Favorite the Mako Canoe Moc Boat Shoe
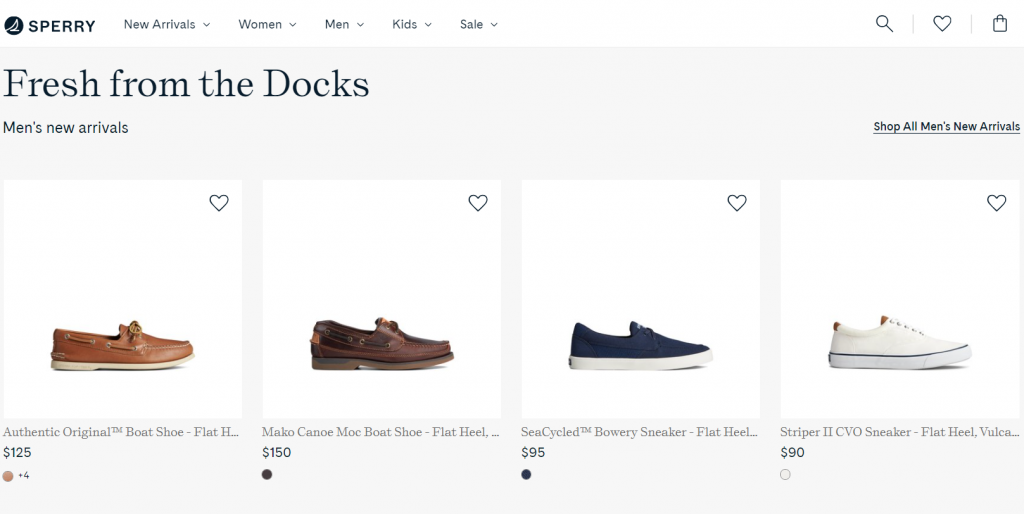This screenshot has height=514, width=1024. point(478,203)
